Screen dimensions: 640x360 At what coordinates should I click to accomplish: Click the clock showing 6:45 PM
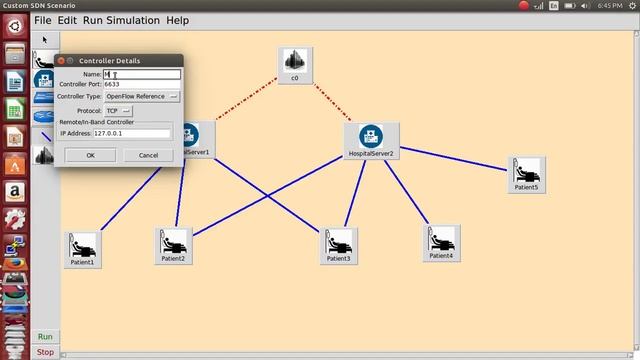(610, 6)
